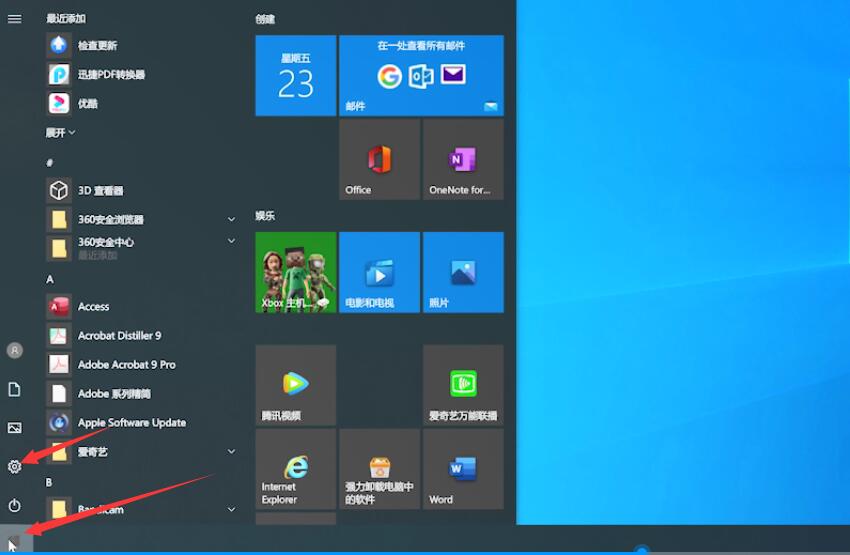Open the 强力卸载电脑中的软件 tile
The image size is (850, 555).
(x=379, y=469)
